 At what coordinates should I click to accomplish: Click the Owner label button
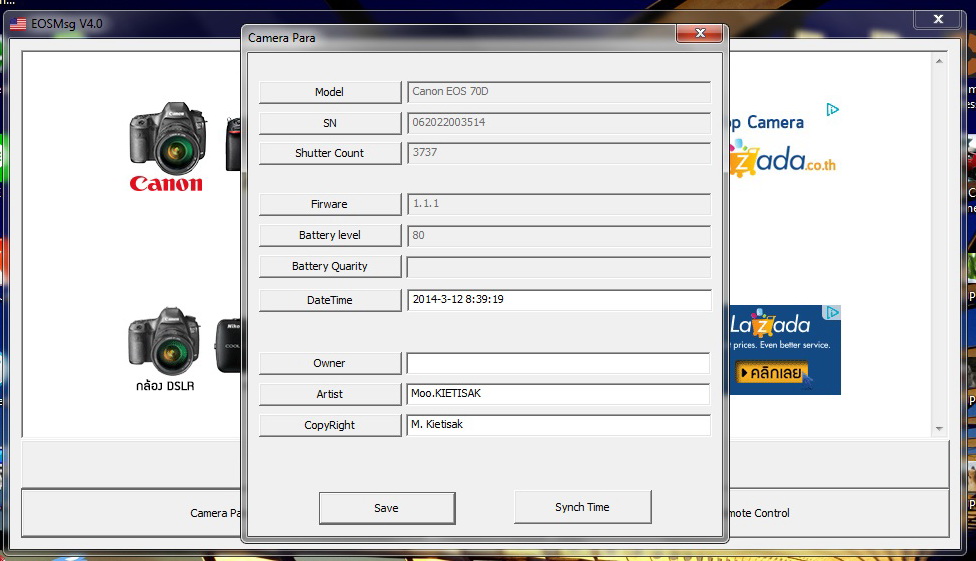click(329, 363)
